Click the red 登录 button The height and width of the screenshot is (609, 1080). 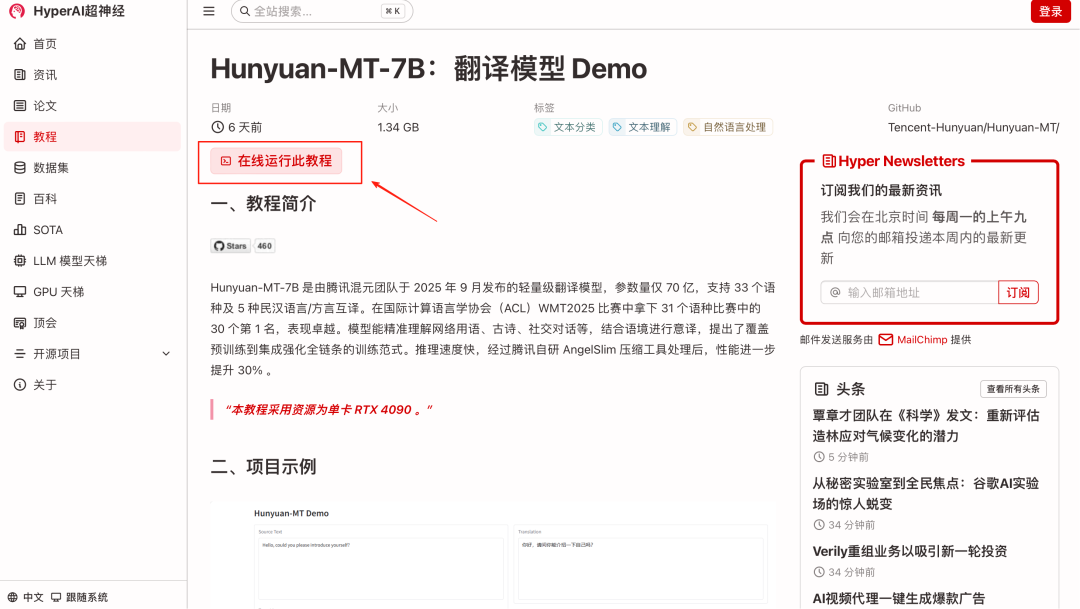point(1050,12)
